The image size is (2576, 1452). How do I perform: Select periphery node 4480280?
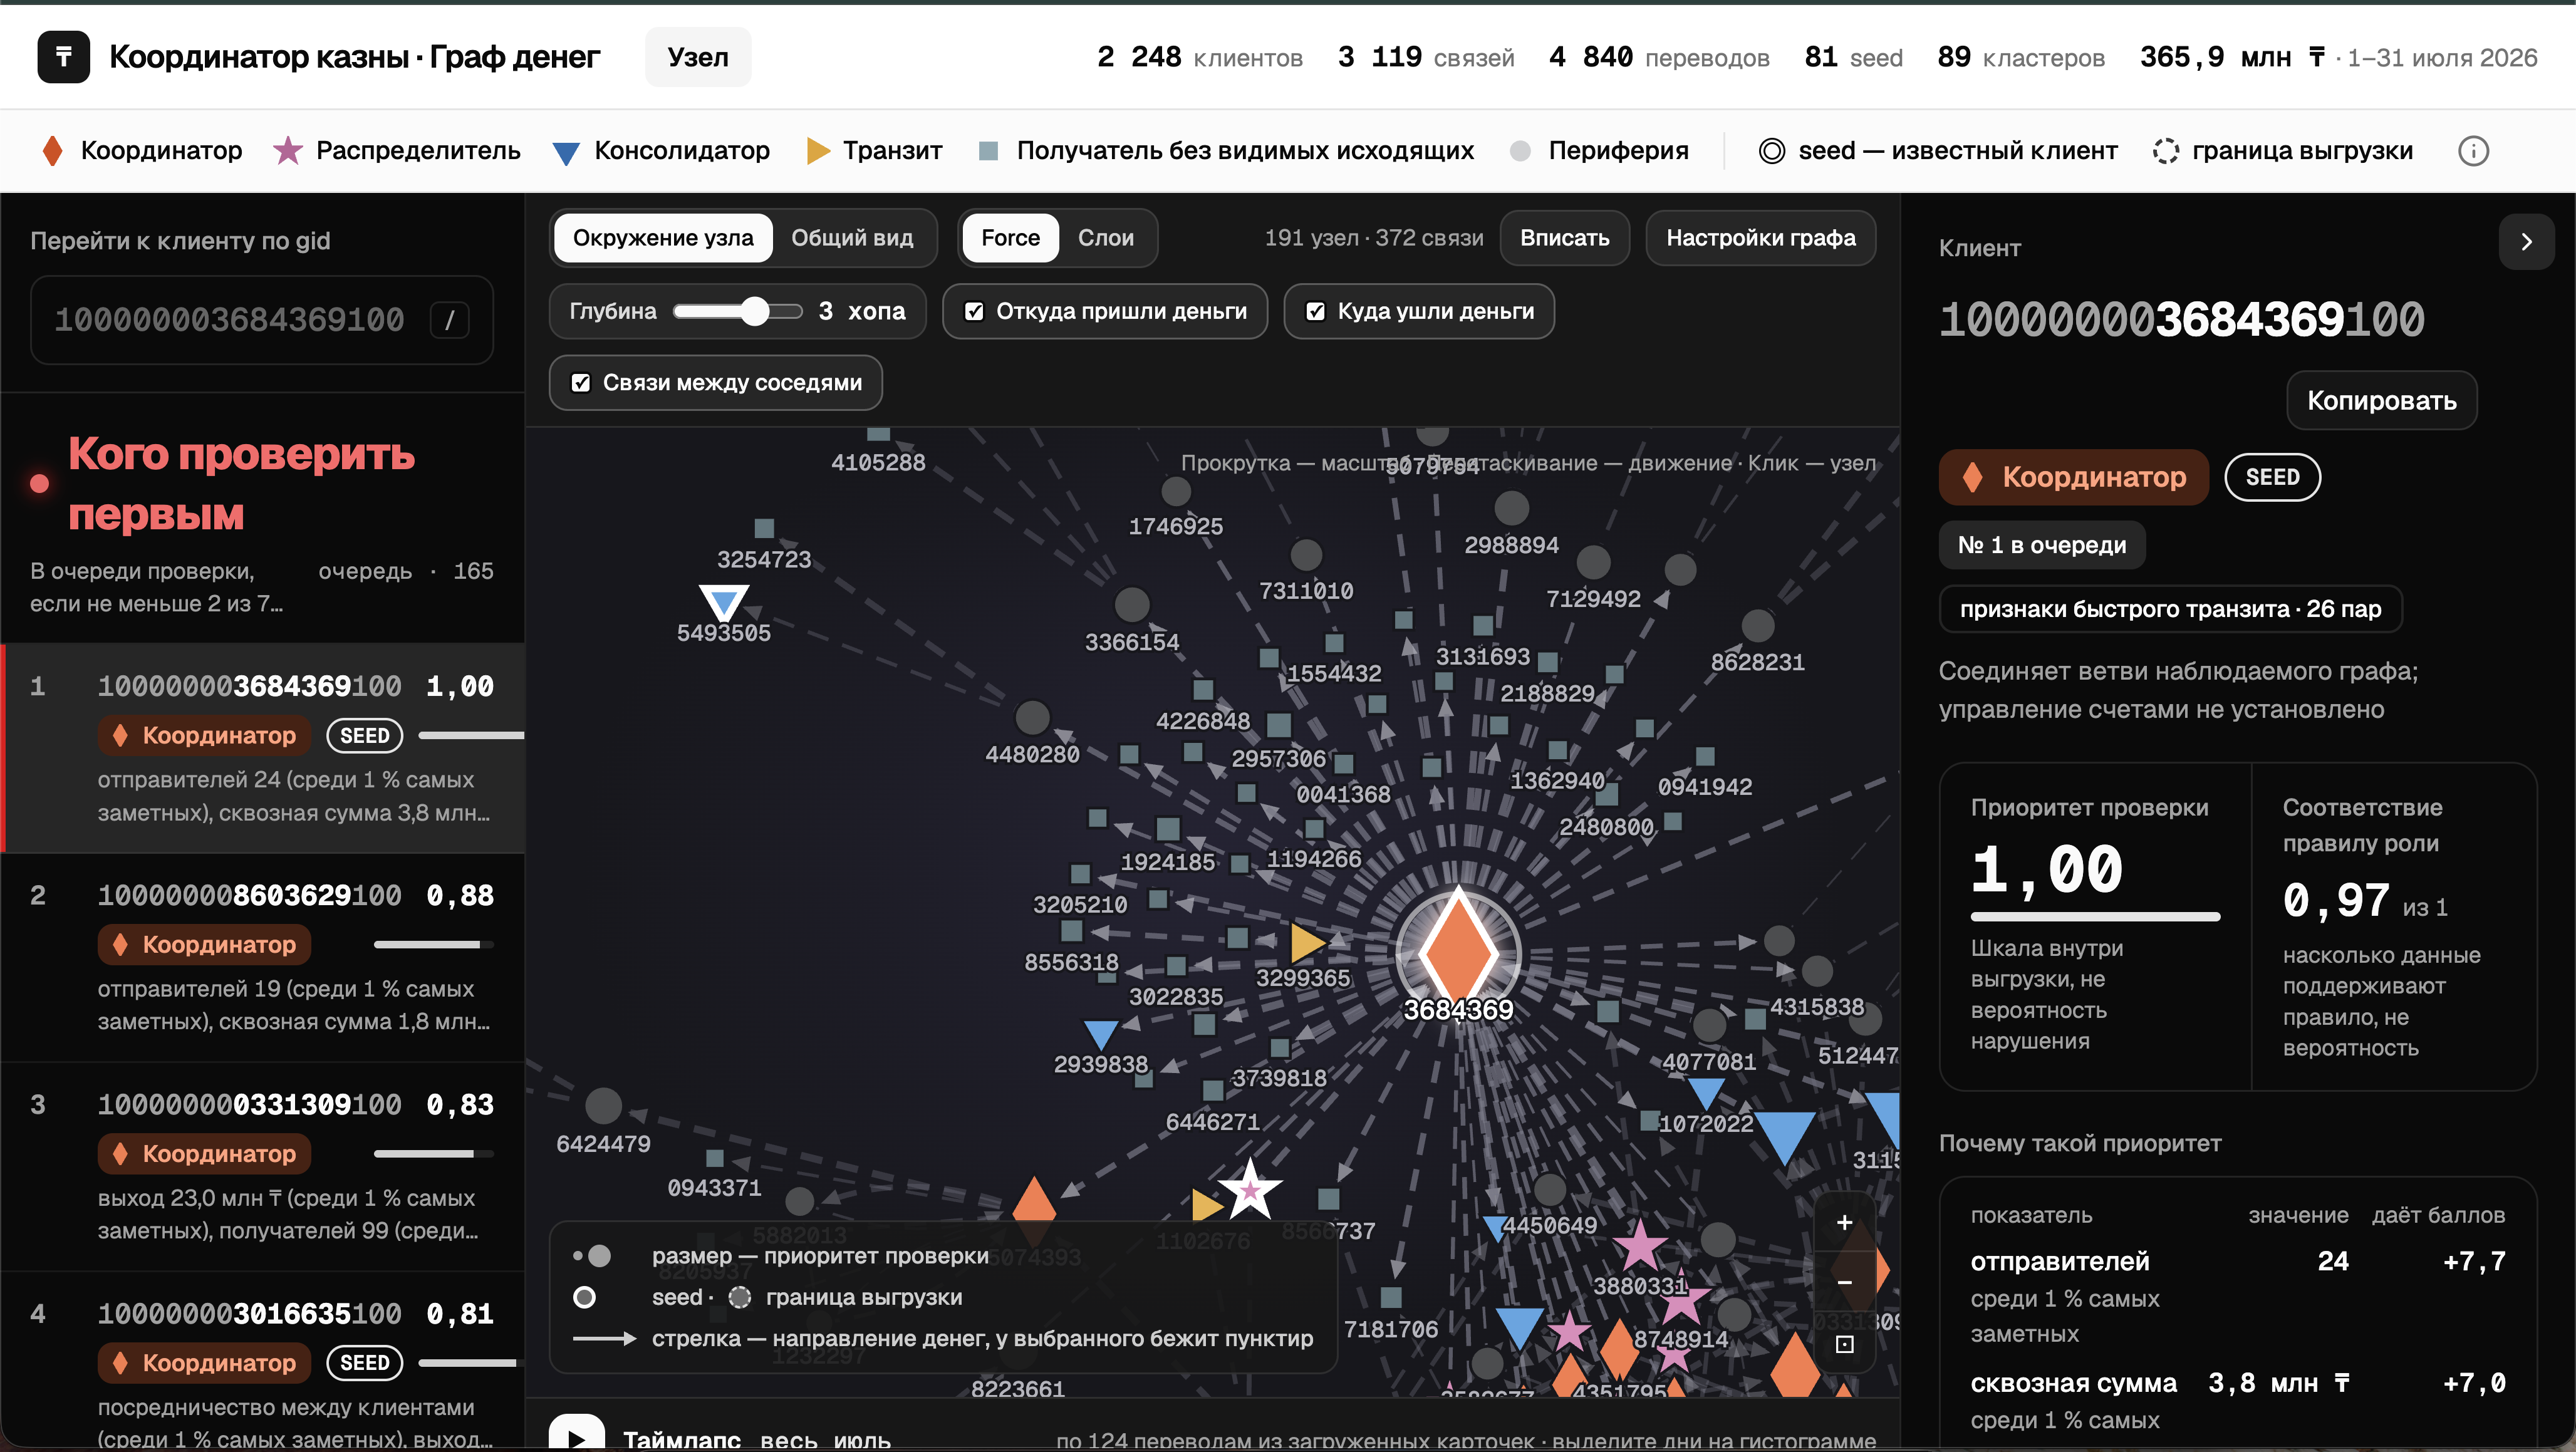point(1032,717)
